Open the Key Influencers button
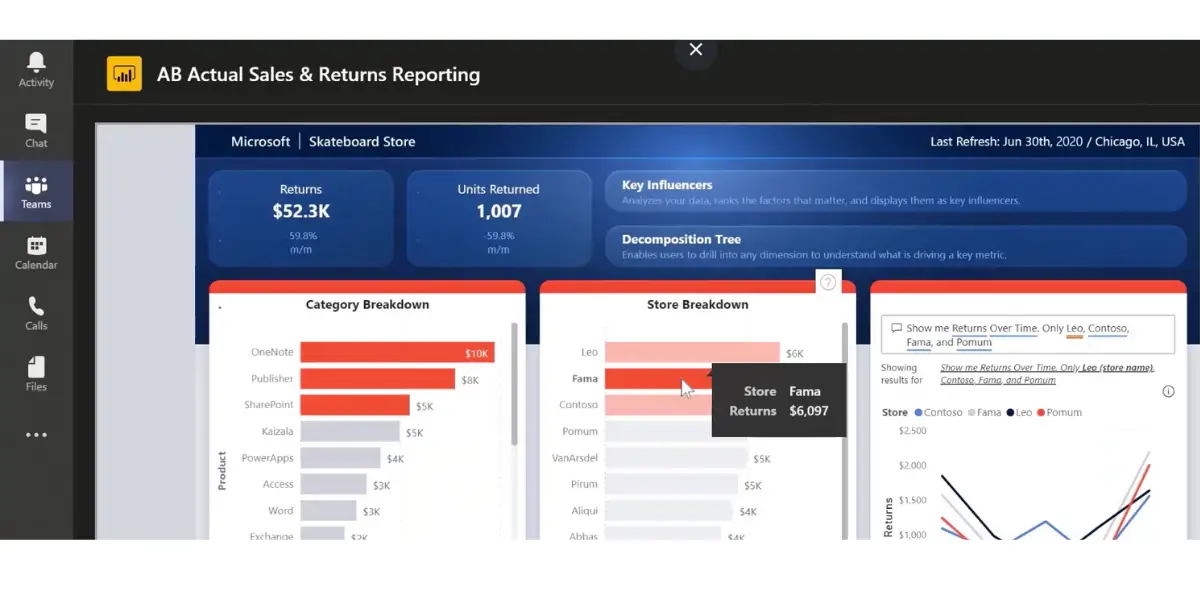The image size is (1200, 600). (x=896, y=191)
